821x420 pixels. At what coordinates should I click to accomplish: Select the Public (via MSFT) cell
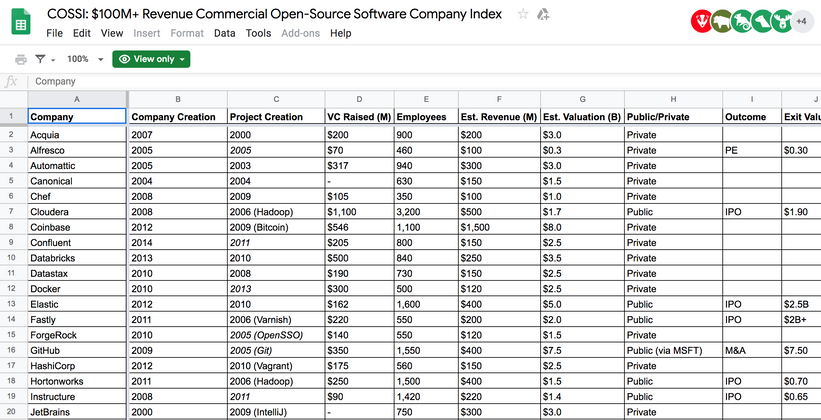tap(673, 350)
